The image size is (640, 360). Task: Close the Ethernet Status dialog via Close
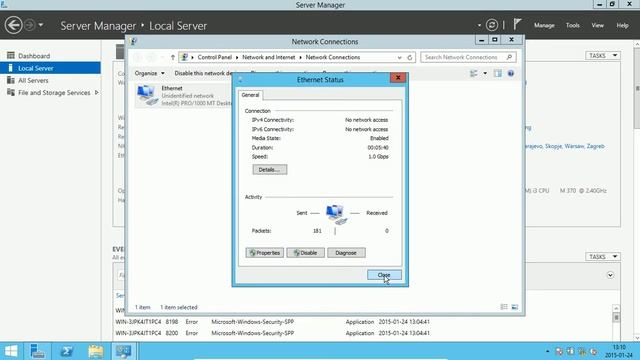coord(384,275)
